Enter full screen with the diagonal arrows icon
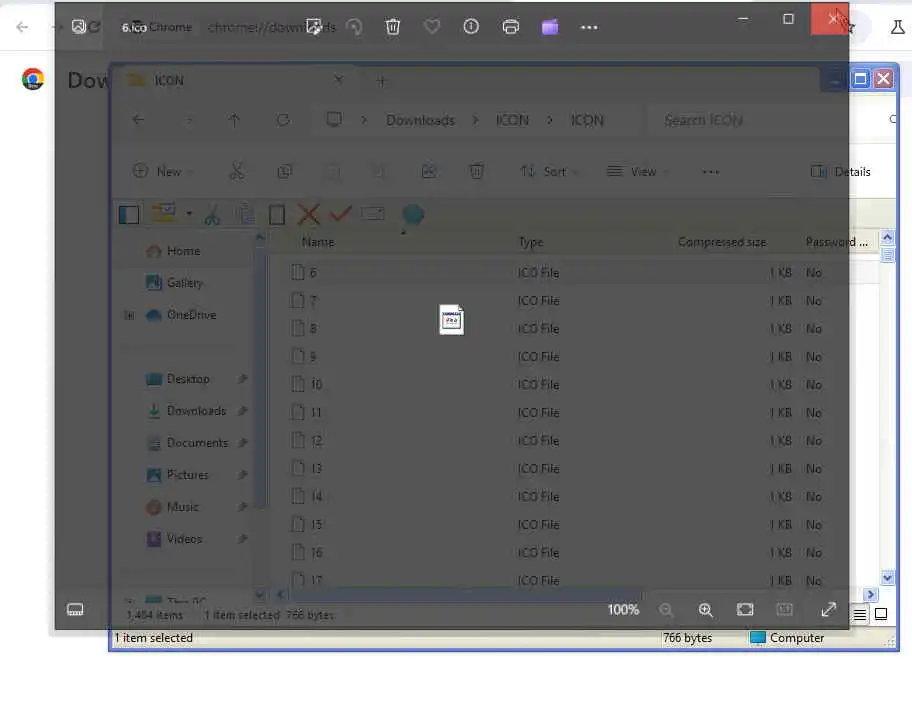912x702 pixels. pyautogui.click(x=828, y=609)
